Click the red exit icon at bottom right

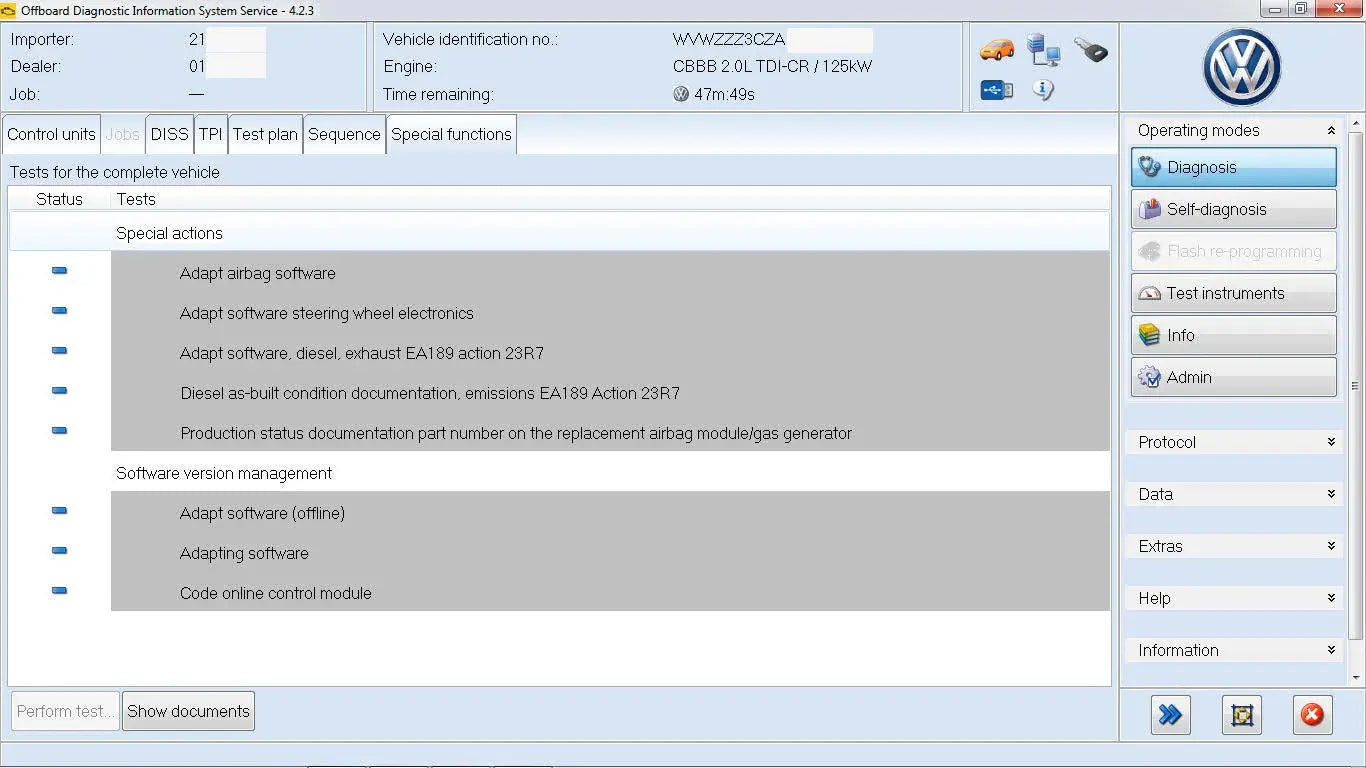pyautogui.click(x=1312, y=714)
